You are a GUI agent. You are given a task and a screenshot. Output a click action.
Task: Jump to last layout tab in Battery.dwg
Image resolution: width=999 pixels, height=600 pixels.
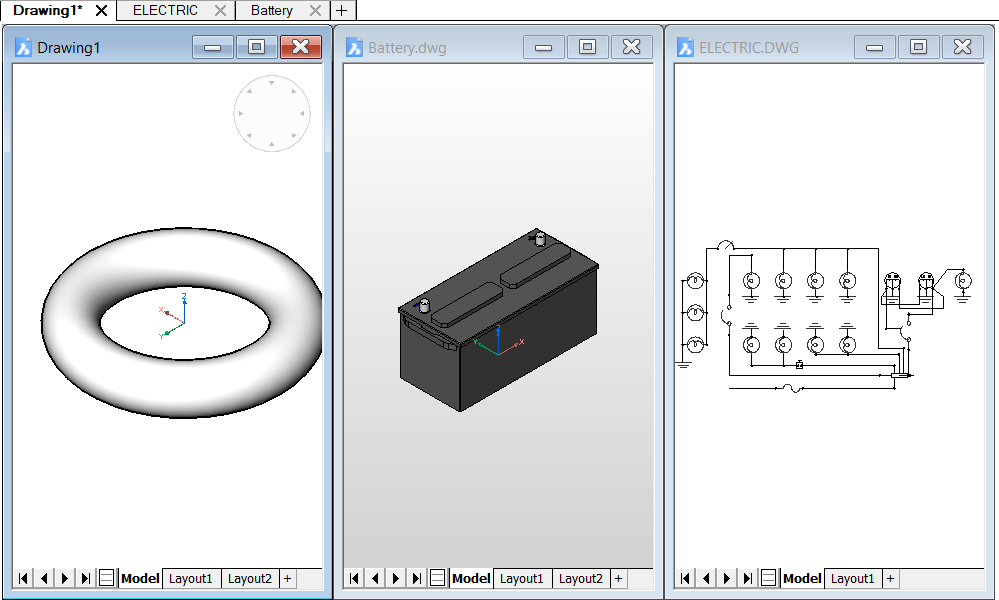coord(417,578)
